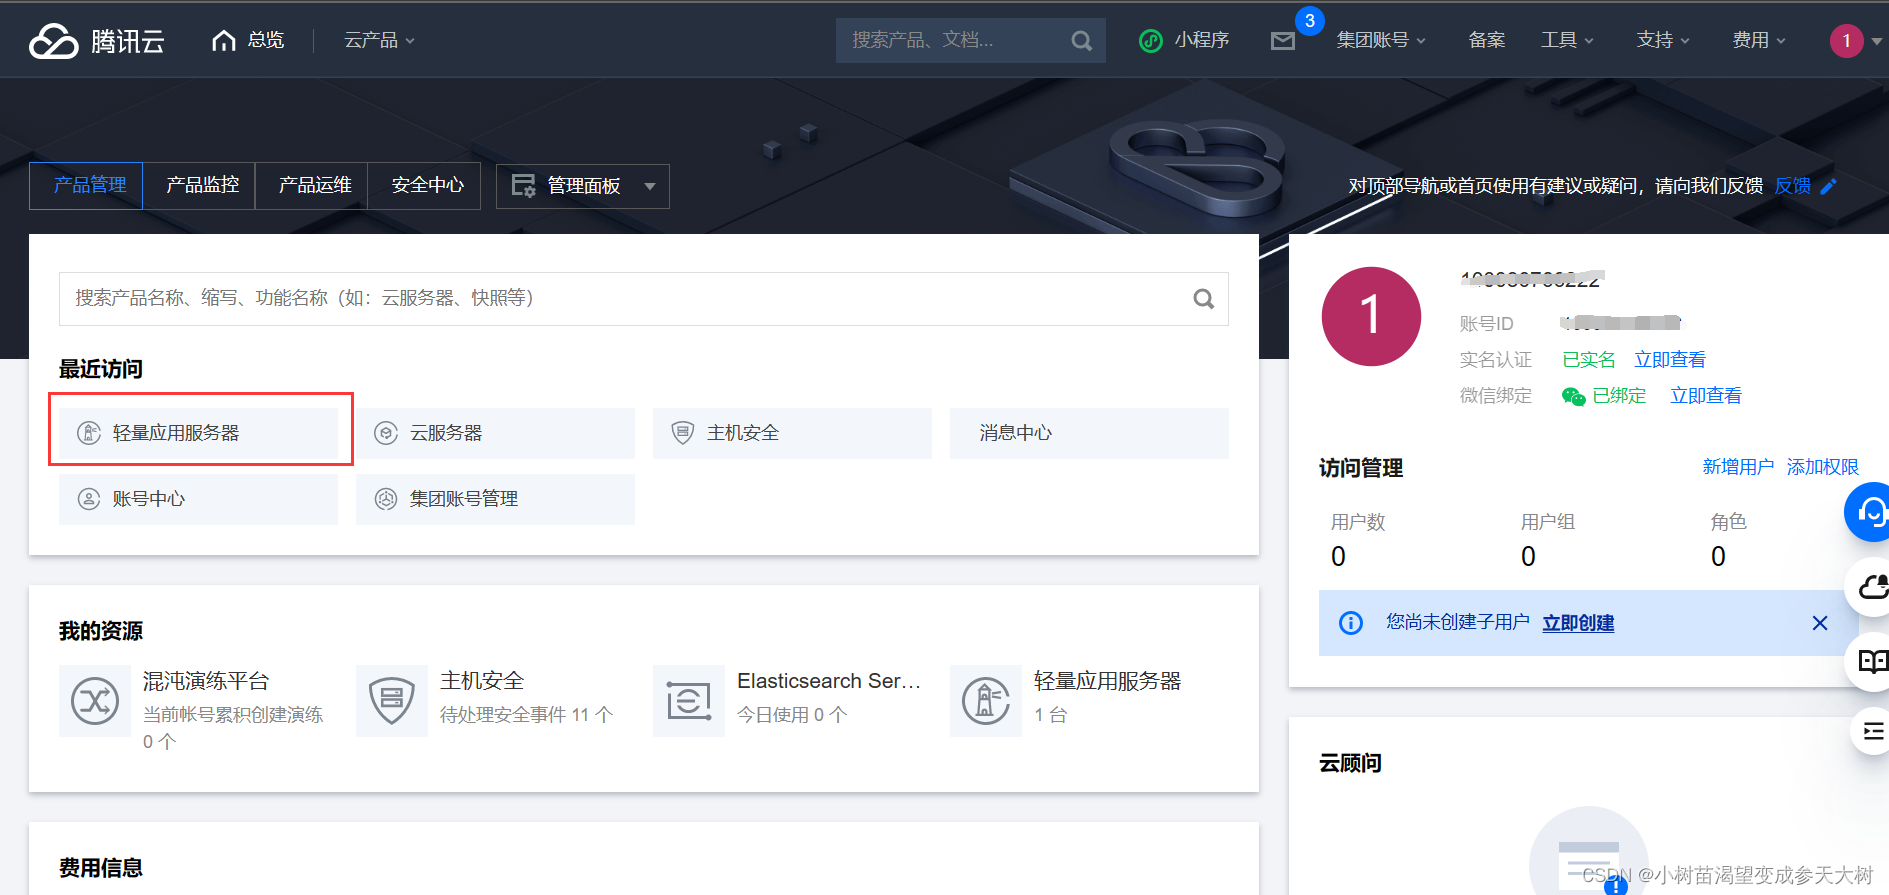Open 轻量应用服务器 in recent visits

[x=198, y=433]
